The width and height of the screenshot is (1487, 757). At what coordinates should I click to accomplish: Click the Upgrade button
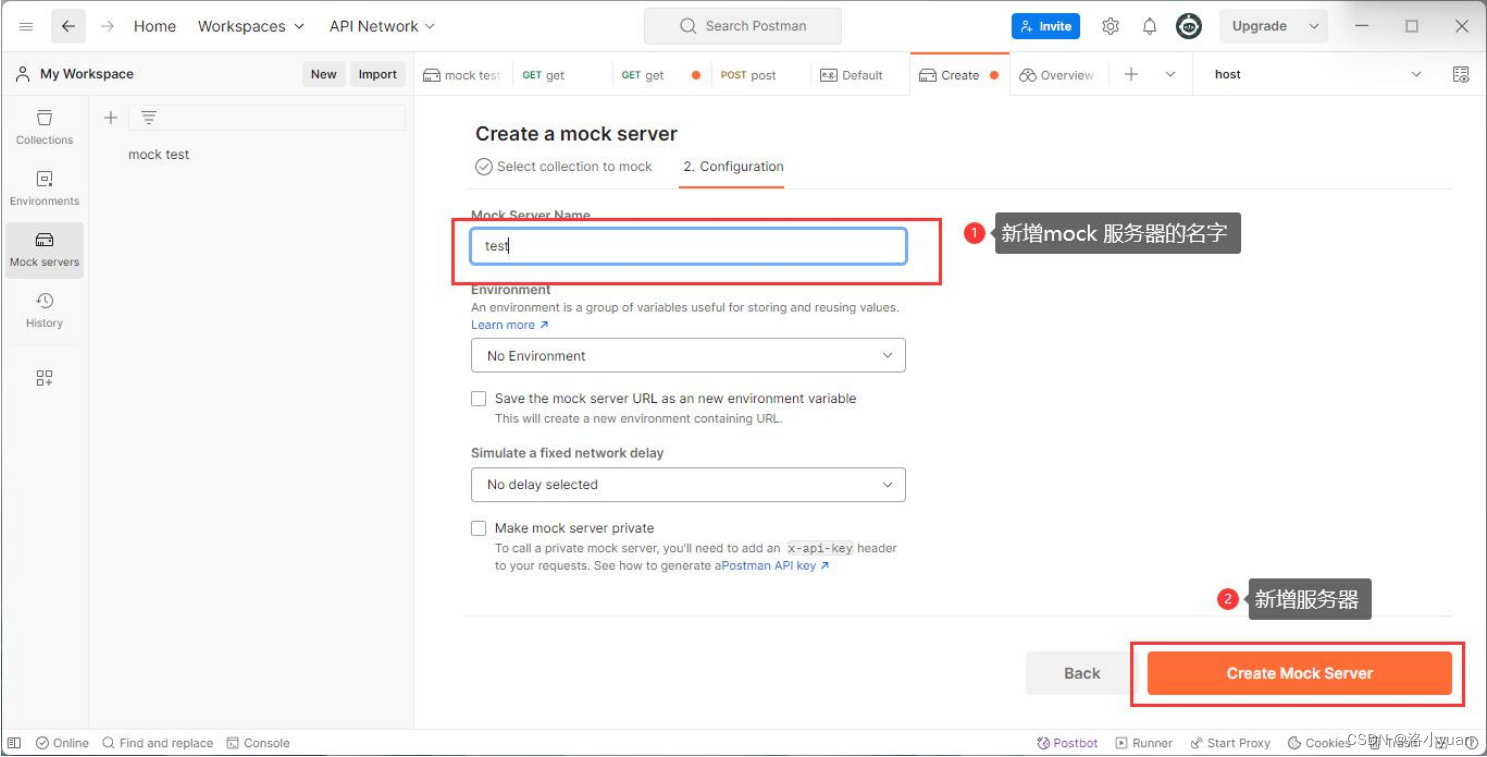(1259, 26)
